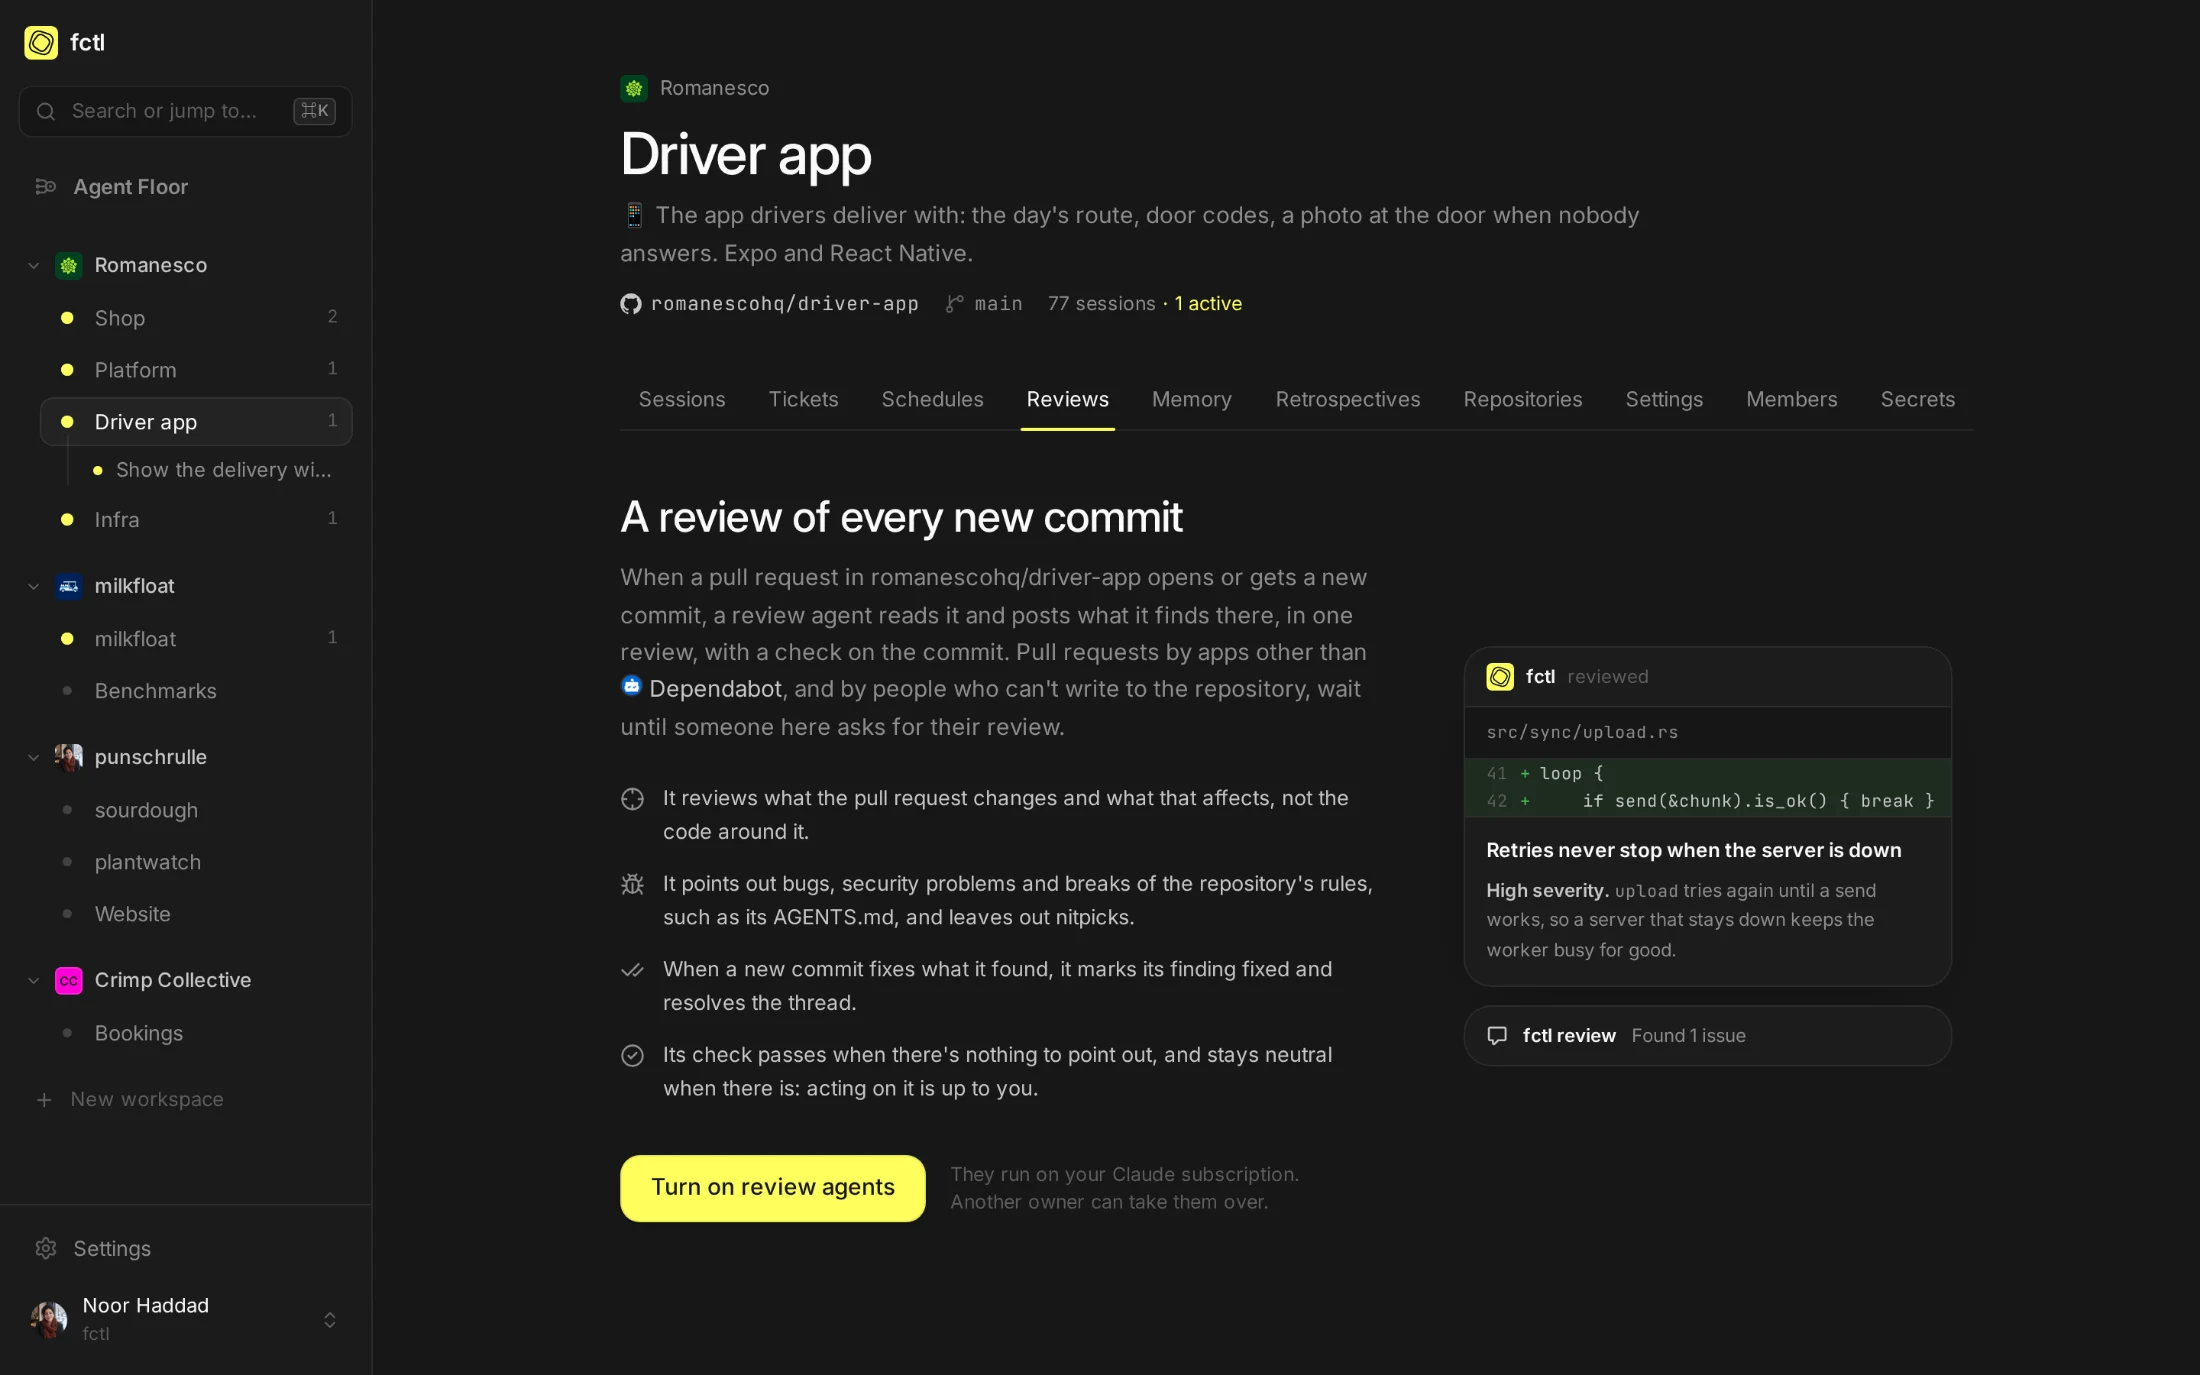
Task: Open the Memory tab
Action: [x=1192, y=400]
